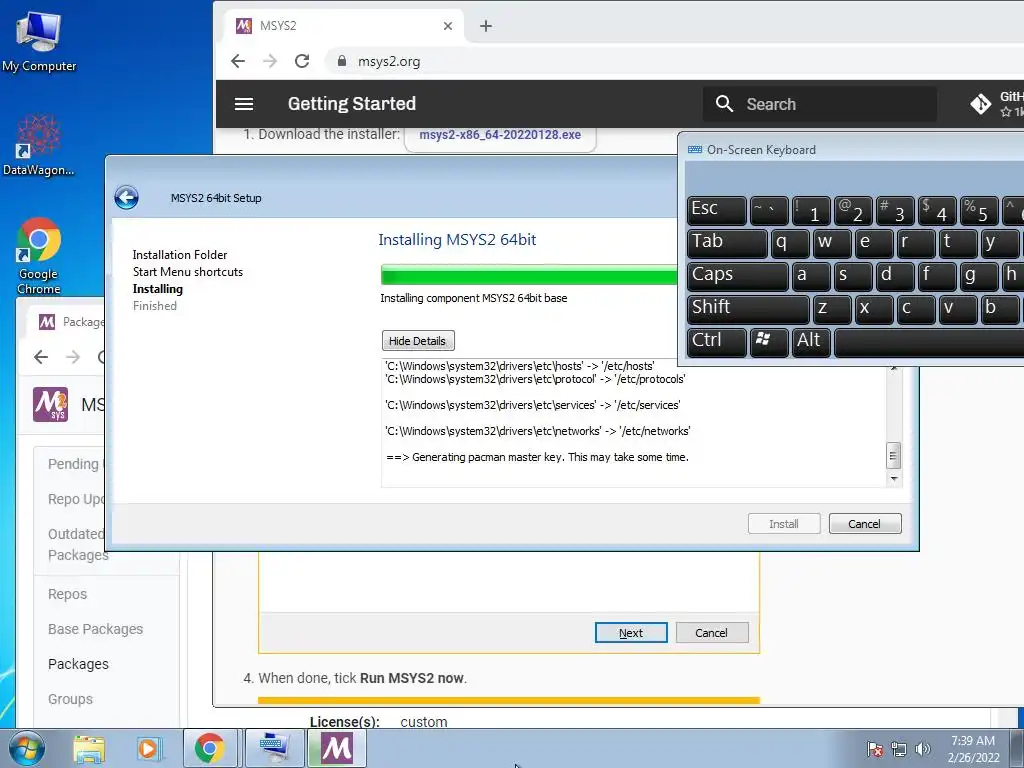Open the hamburger menu on Getting Started
The width and height of the screenshot is (1024, 768).
(244, 104)
